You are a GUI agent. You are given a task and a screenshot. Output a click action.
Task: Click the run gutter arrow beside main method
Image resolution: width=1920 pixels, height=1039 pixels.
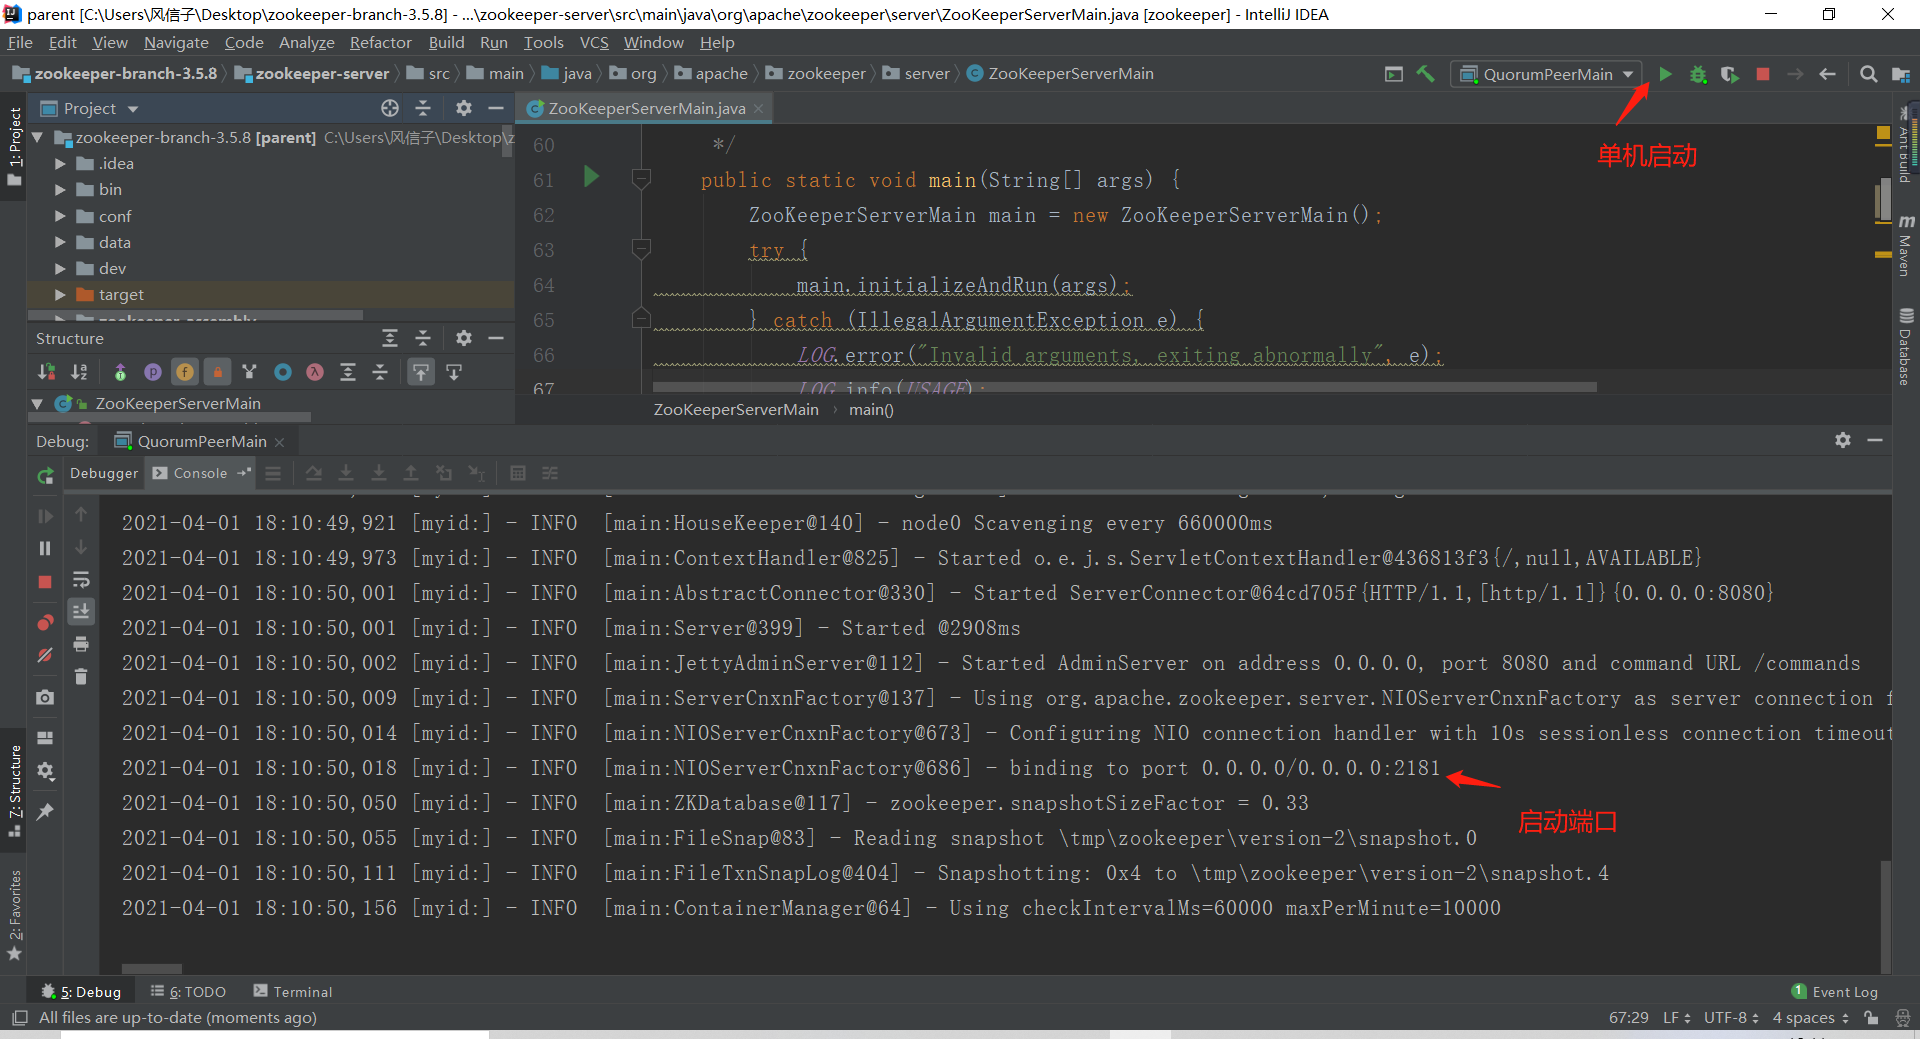coord(591,177)
